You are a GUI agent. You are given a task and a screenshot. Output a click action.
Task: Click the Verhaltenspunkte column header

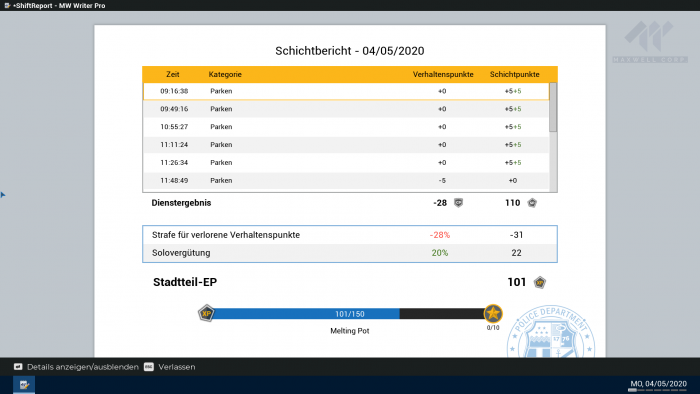tap(443, 75)
